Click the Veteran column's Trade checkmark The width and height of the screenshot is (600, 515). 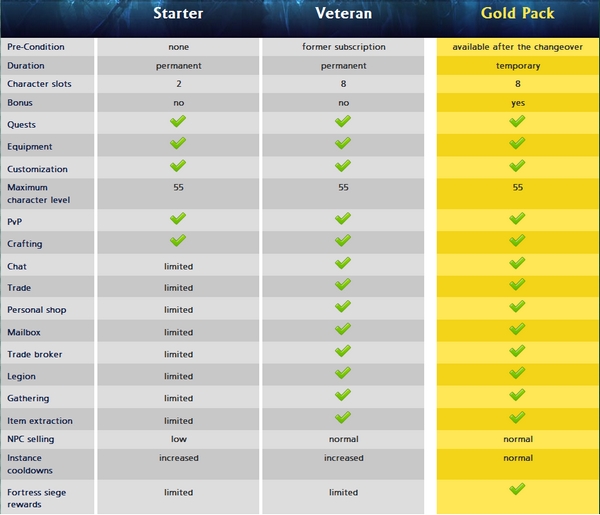343,286
